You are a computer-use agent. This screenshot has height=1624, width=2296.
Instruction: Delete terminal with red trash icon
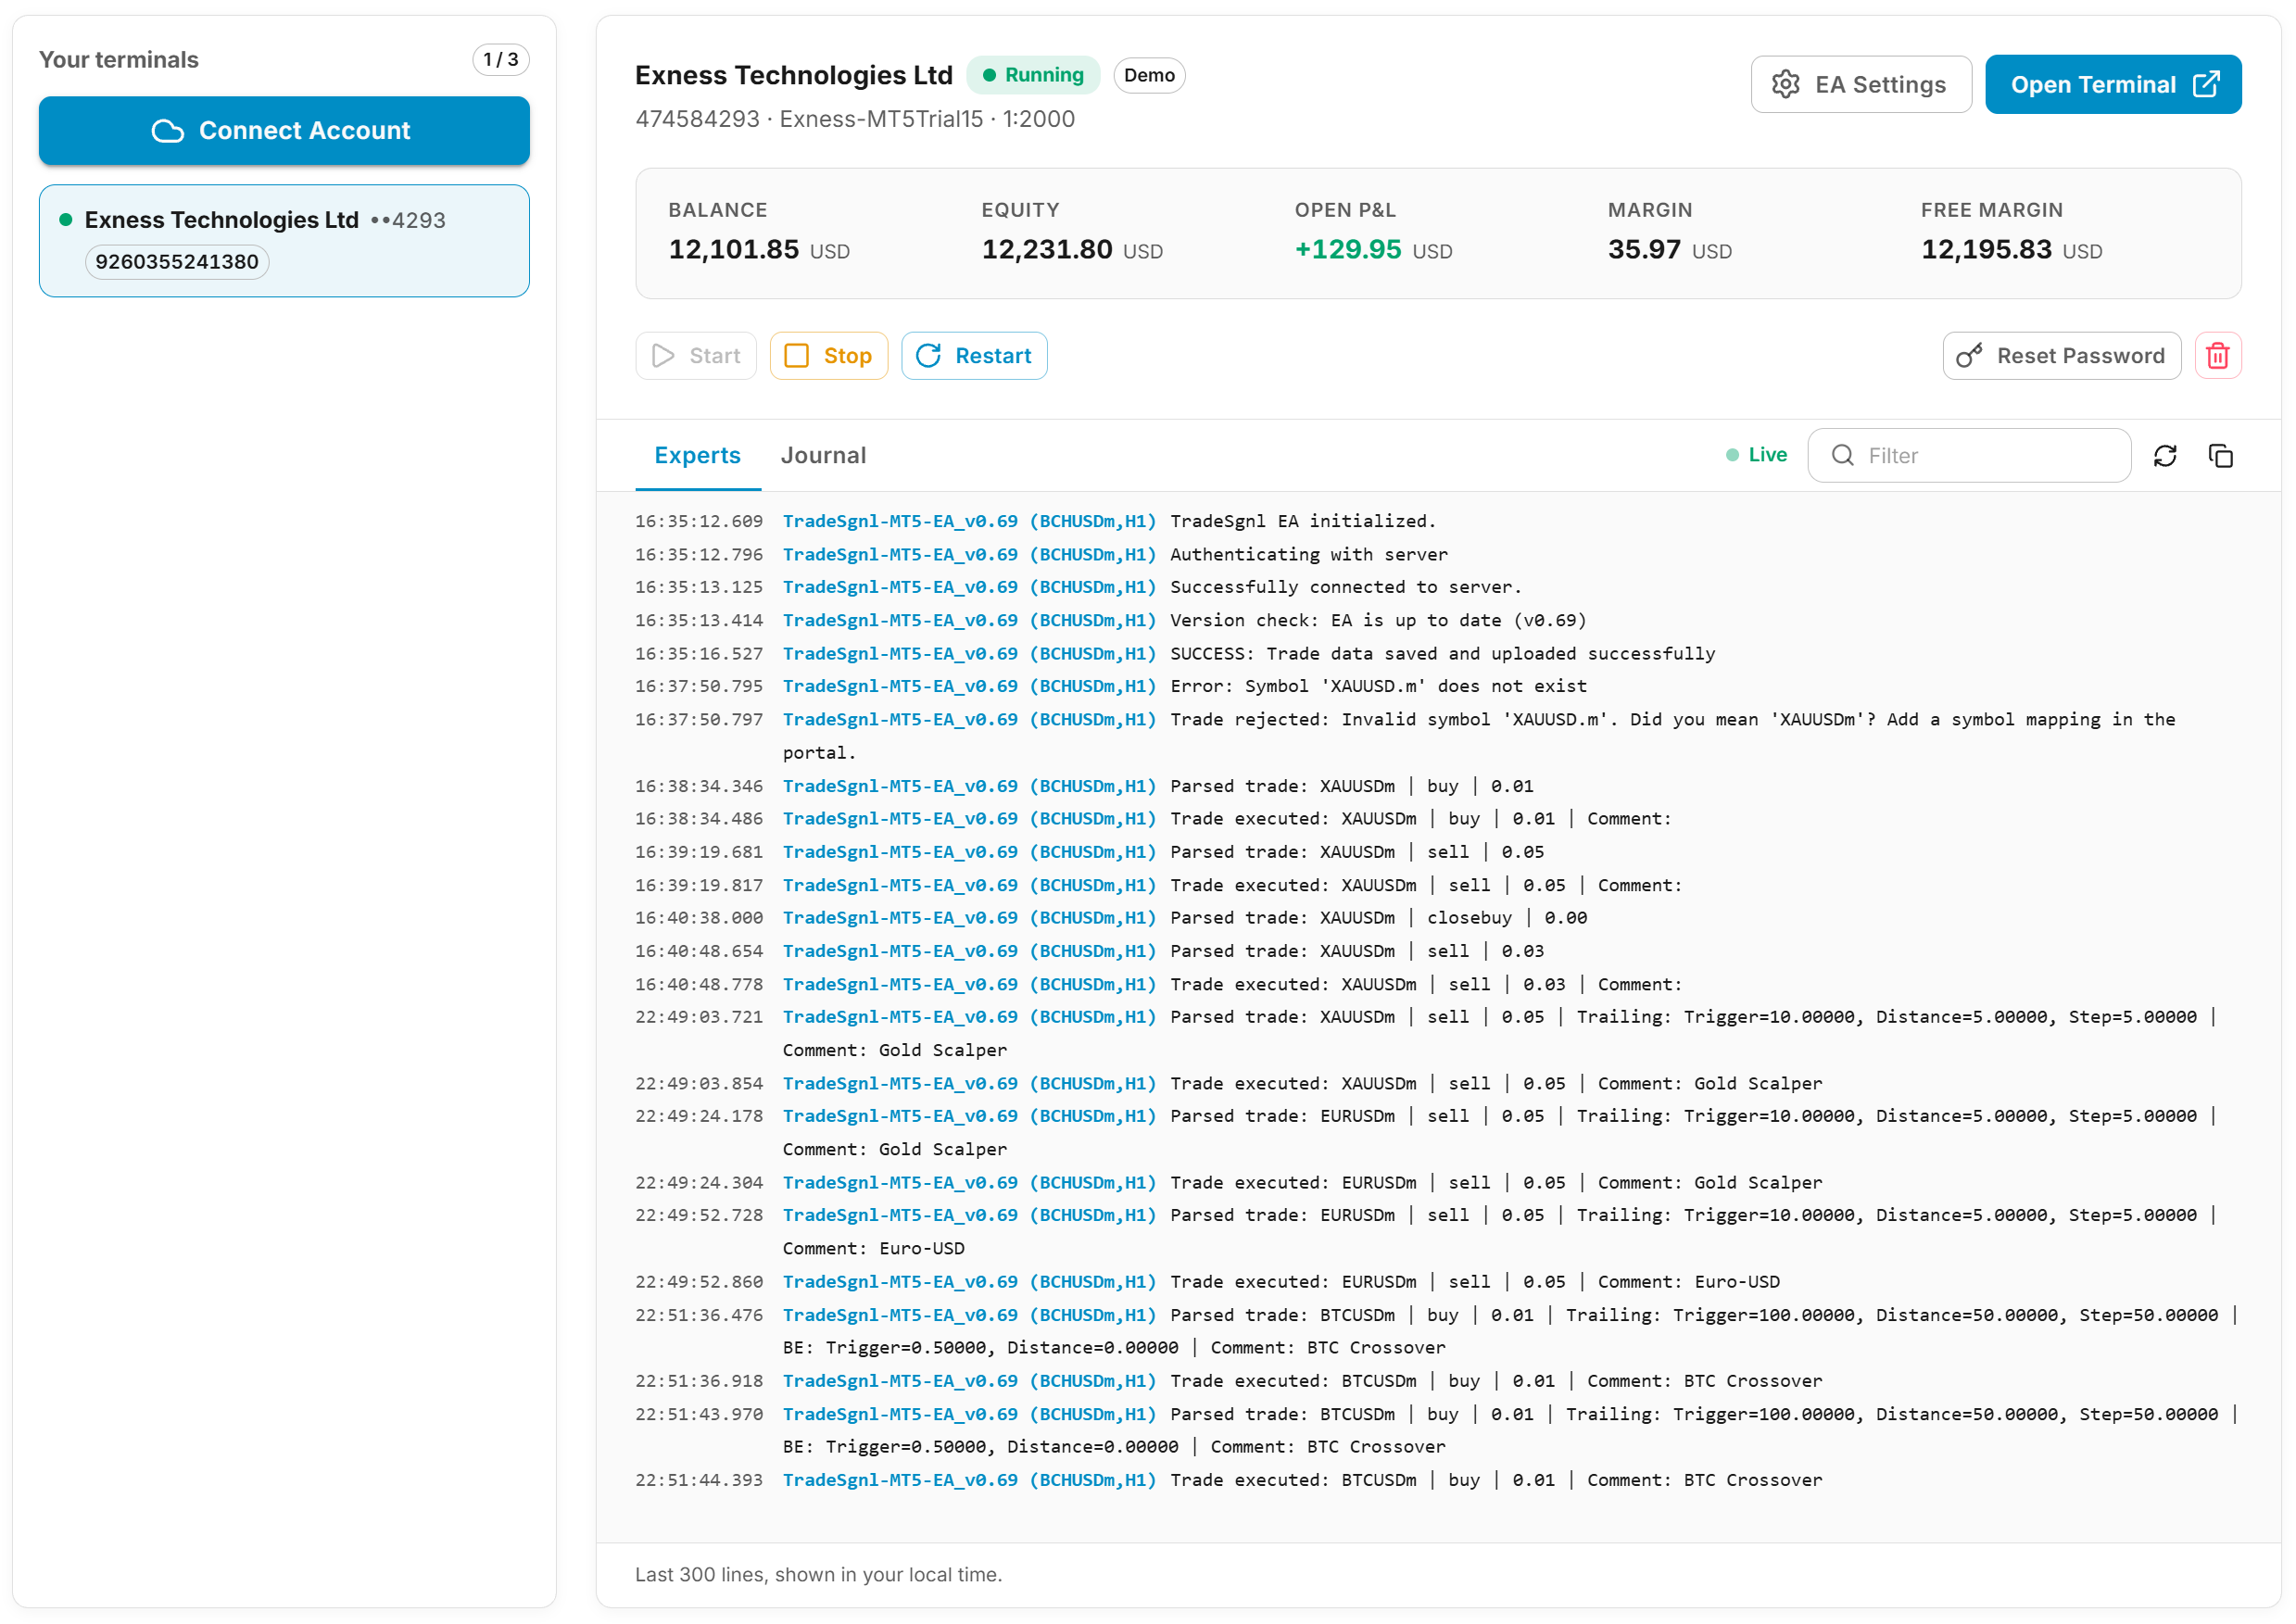point(2218,356)
